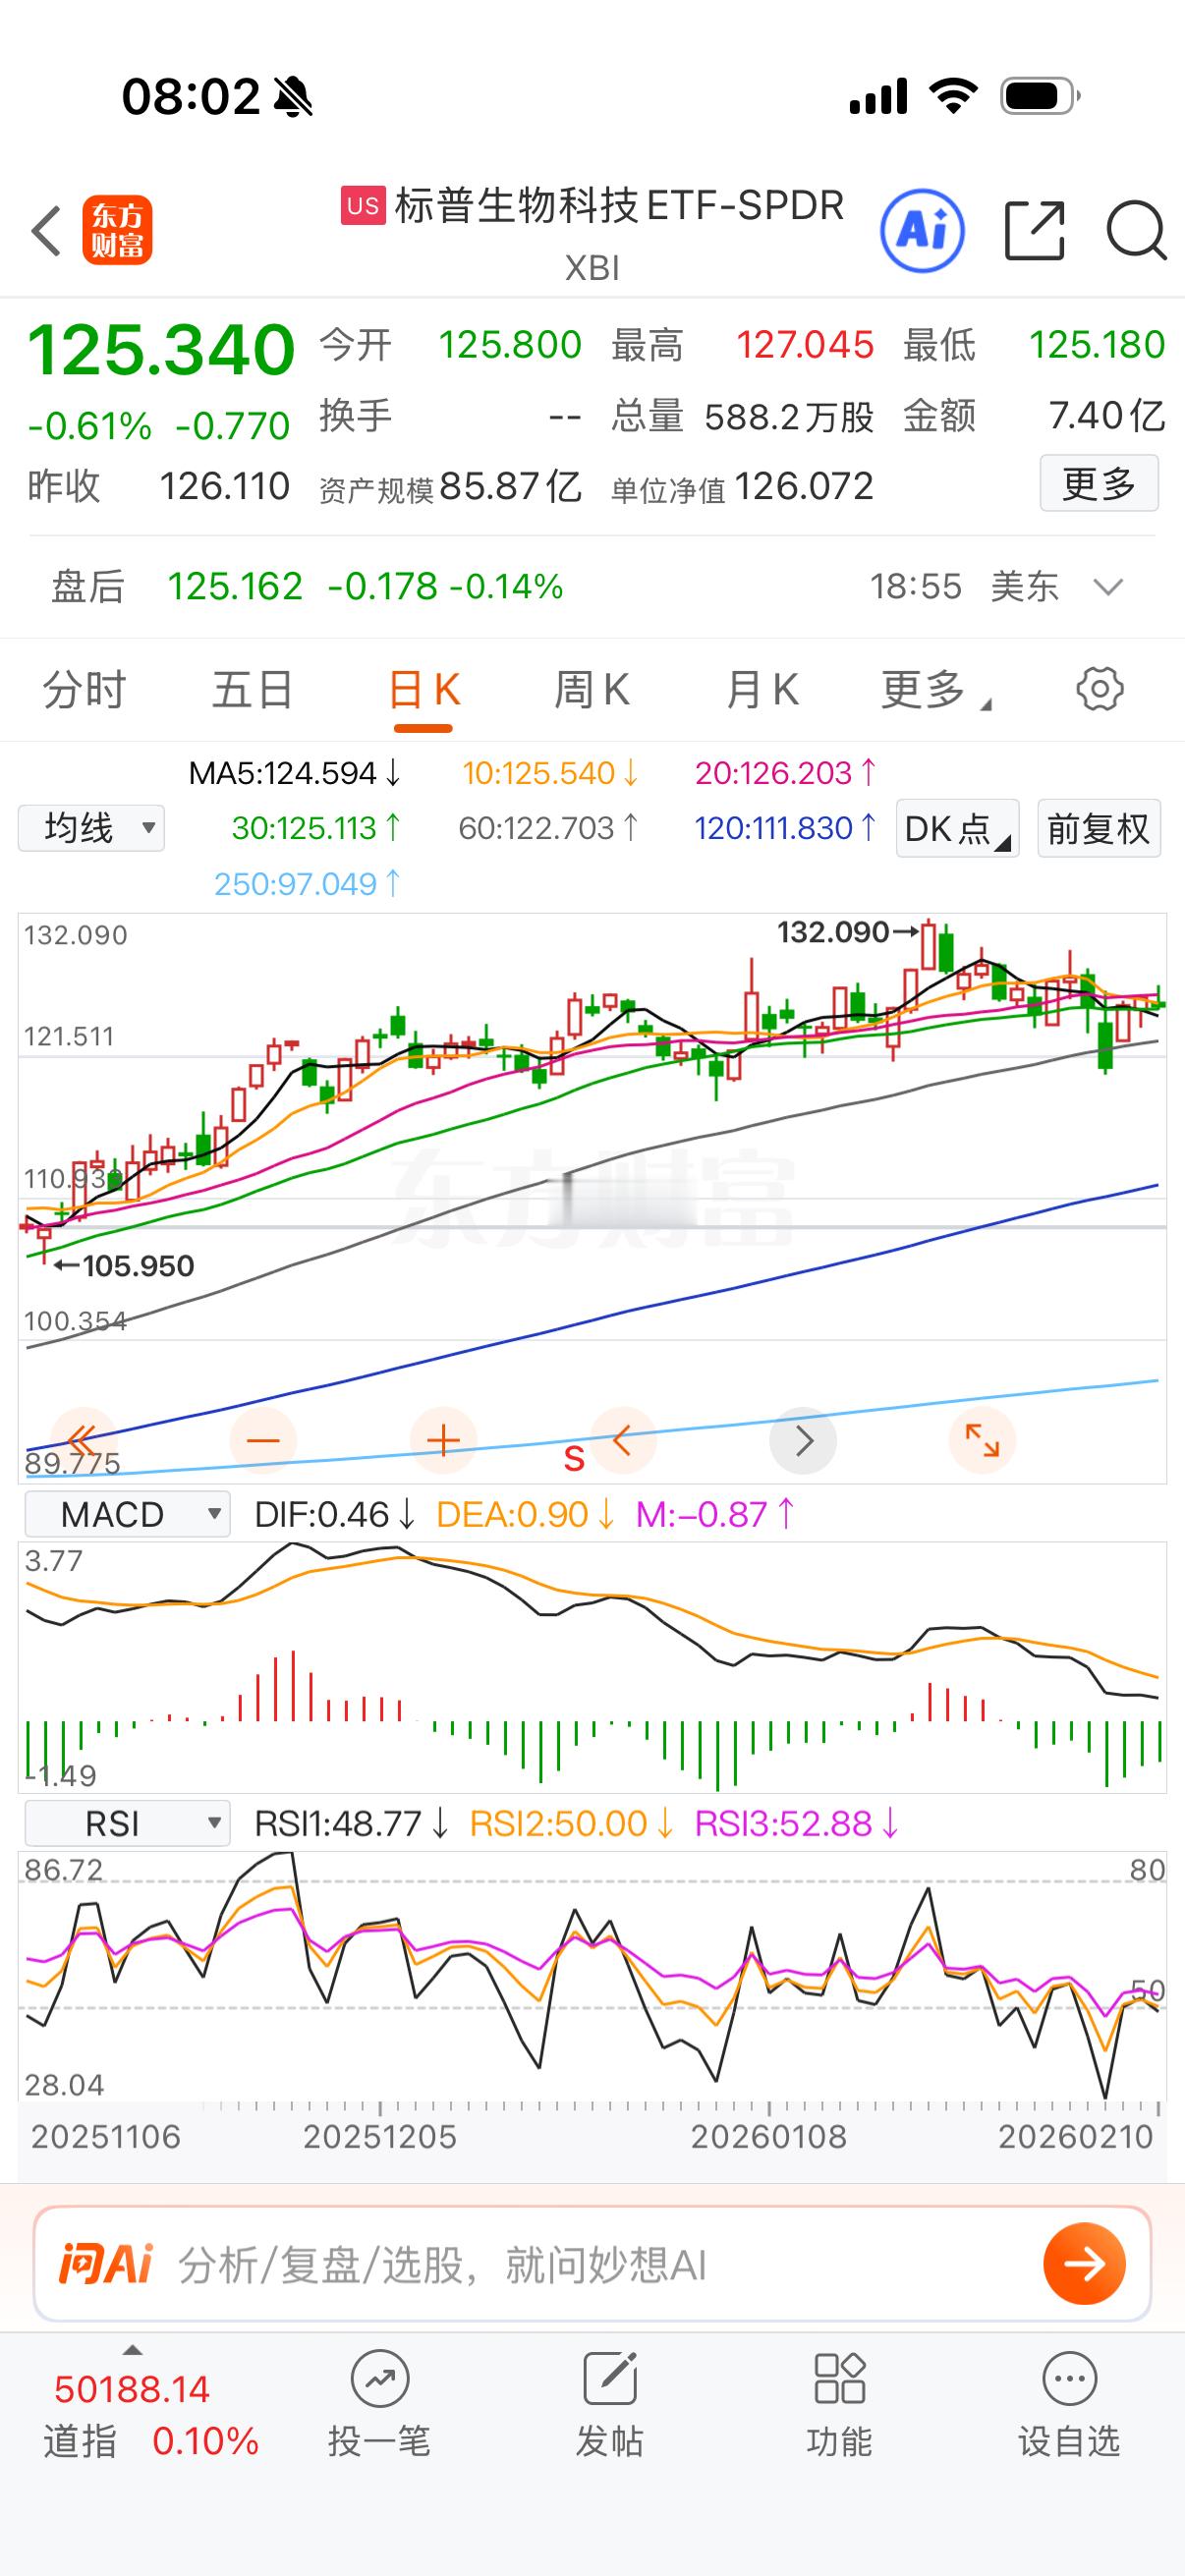
Task: Tap the stock title 标普生物科技ETF-SPDR
Action: (619, 205)
